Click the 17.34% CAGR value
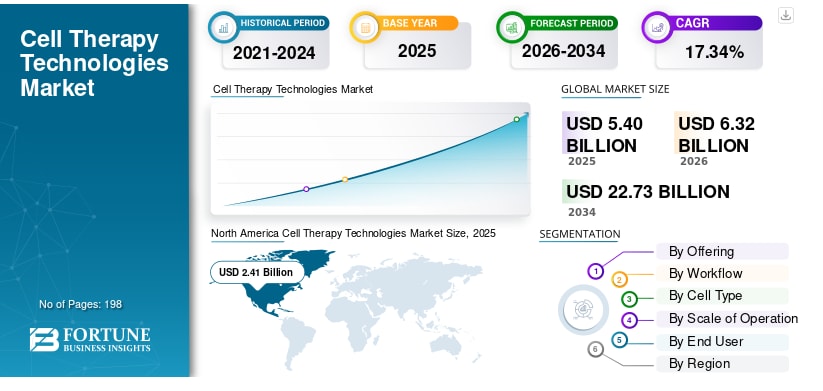Image resolution: width=823 pixels, height=391 pixels. click(x=714, y=52)
